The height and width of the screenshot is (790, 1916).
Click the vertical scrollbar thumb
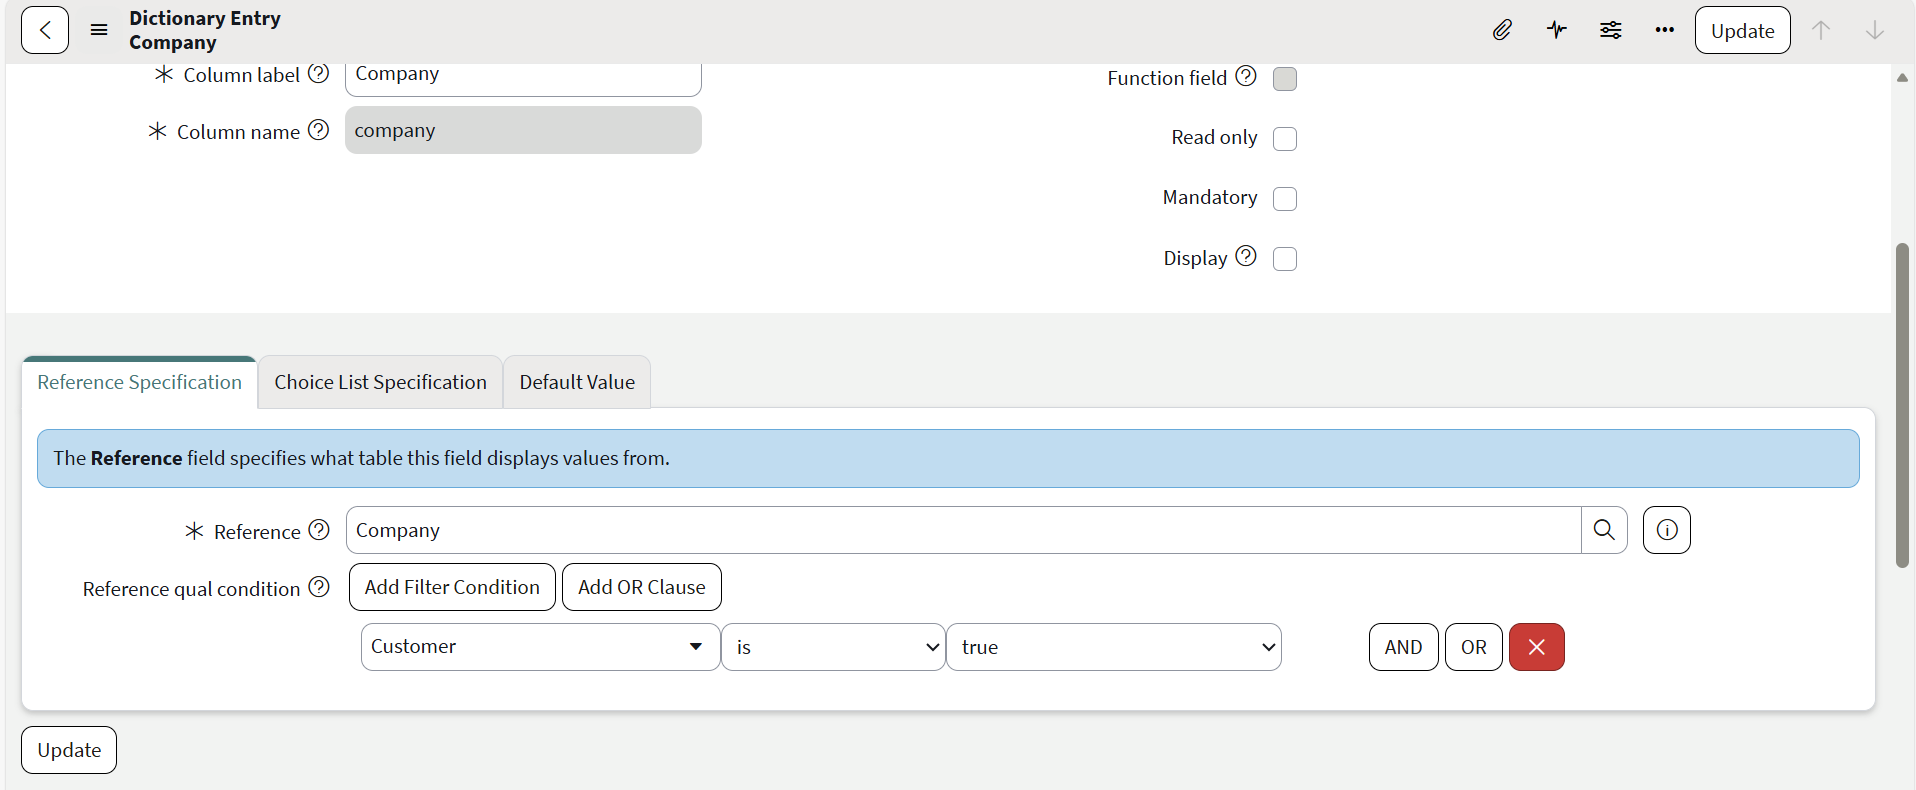click(1902, 405)
